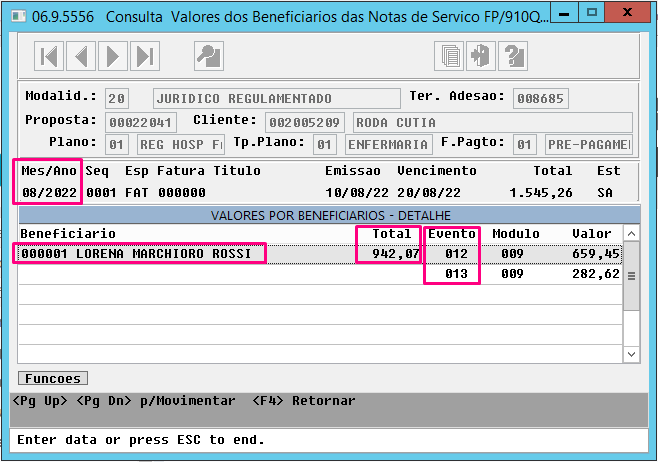The image size is (658, 462).
Task: Minimize the Consulta Valores window
Action: tap(564, 13)
